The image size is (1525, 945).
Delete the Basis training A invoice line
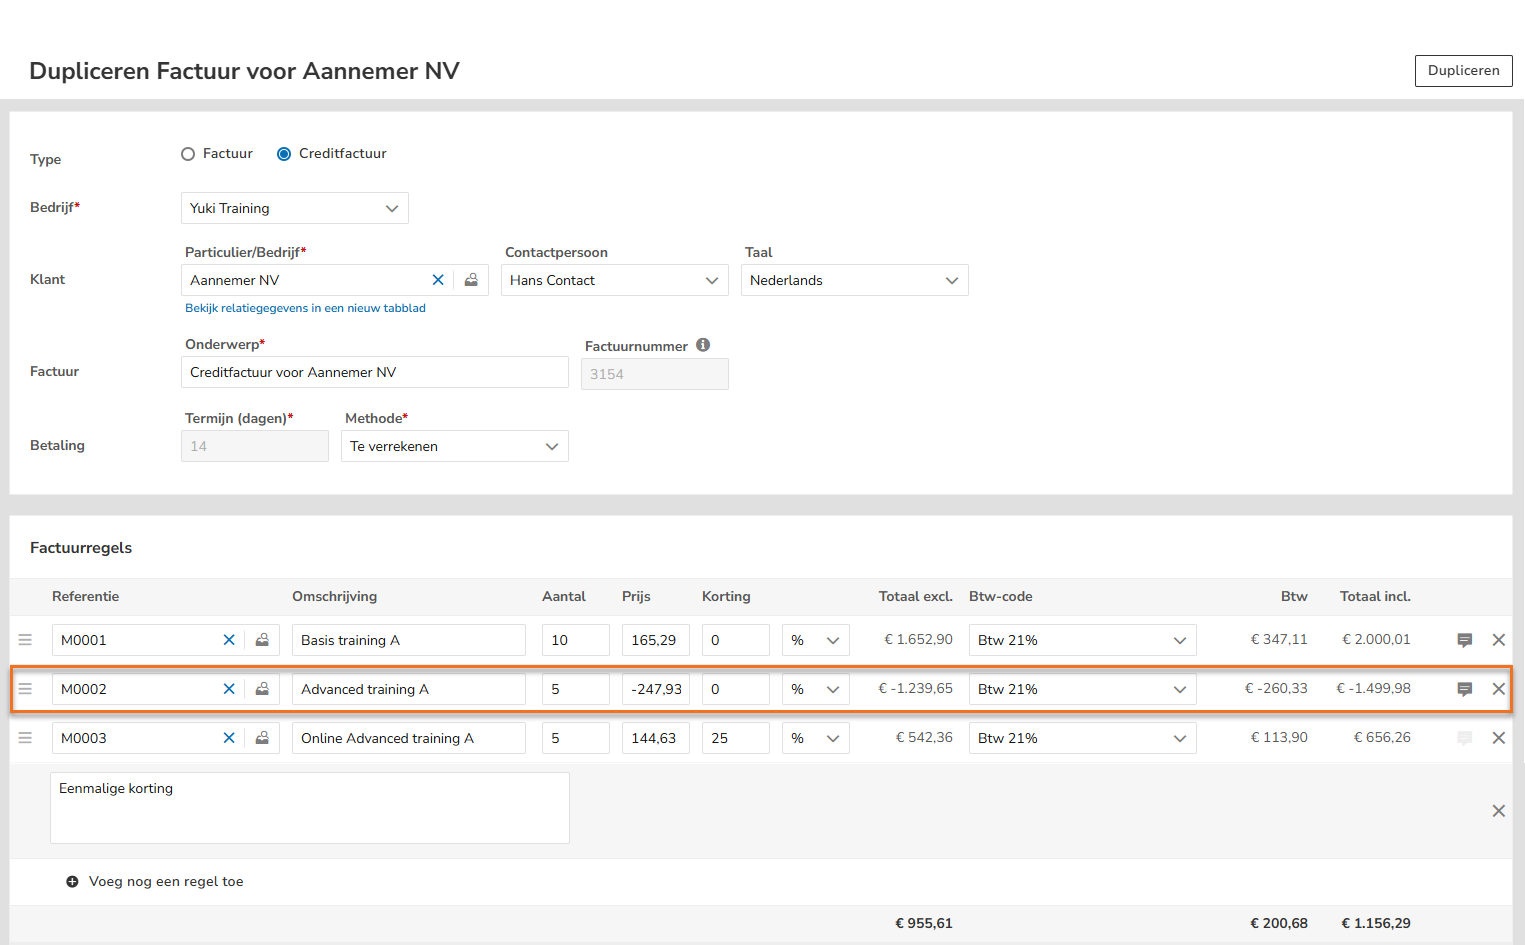[1499, 640]
